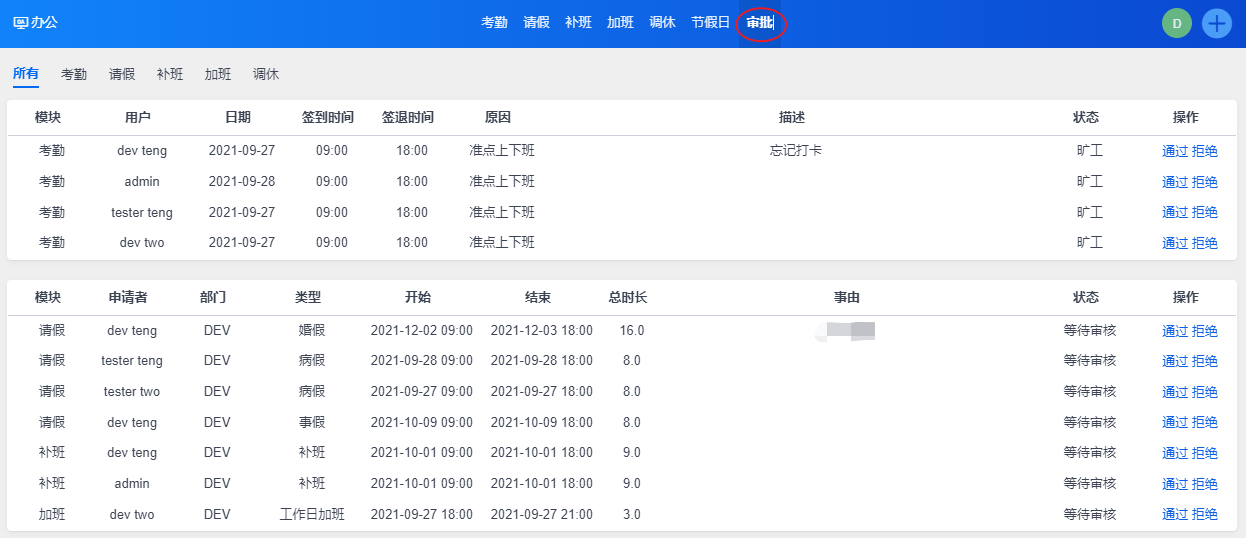Select 加班 in the top navigation bar
Image resolution: width=1246 pixels, height=538 pixels.
pos(620,22)
